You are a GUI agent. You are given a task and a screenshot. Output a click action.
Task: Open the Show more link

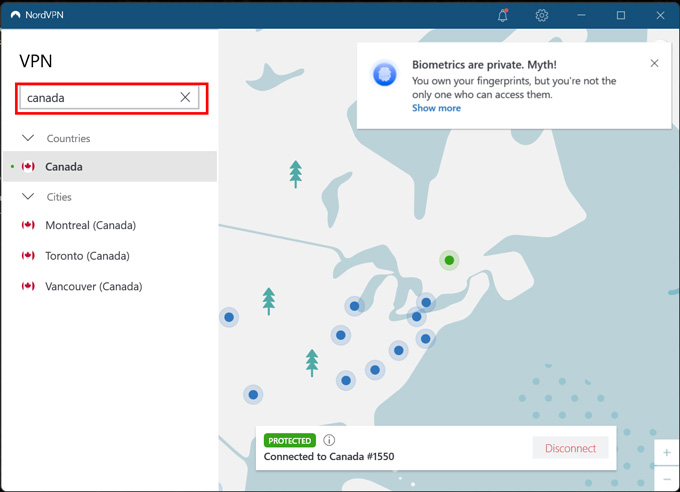point(436,108)
